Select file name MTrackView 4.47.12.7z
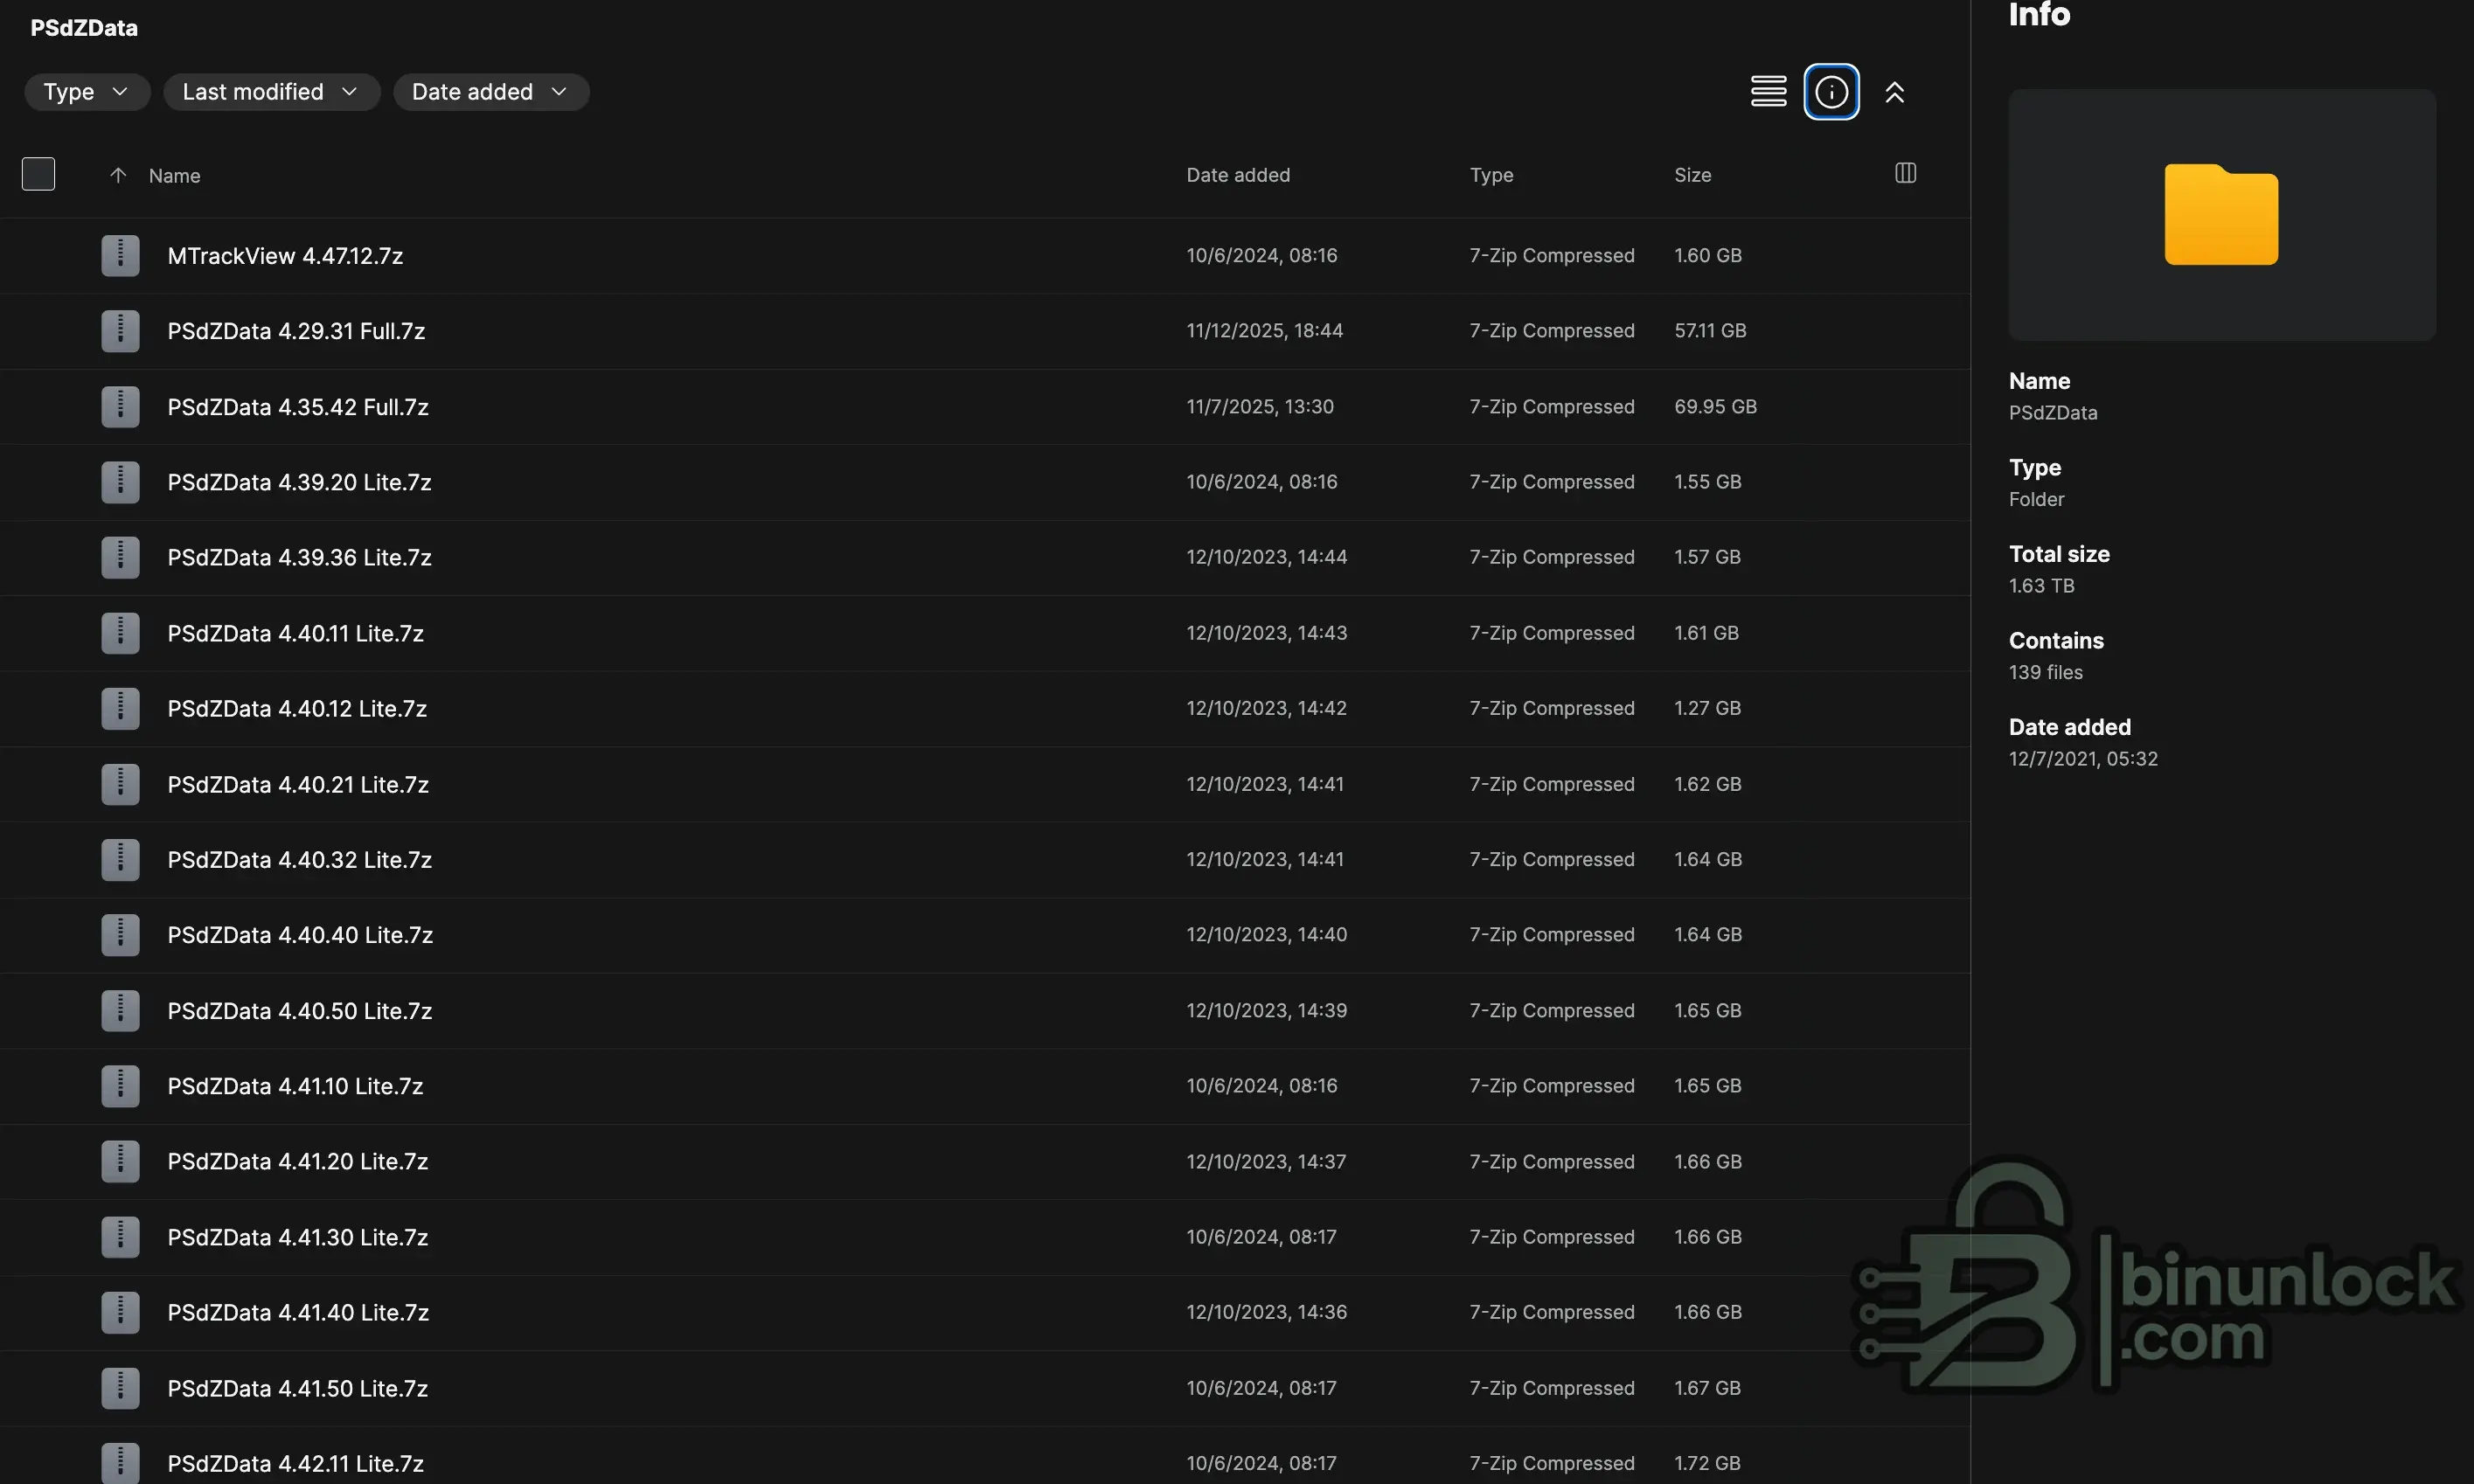Viewport: 2474px width, 1484px height. (x=285, y=256)
